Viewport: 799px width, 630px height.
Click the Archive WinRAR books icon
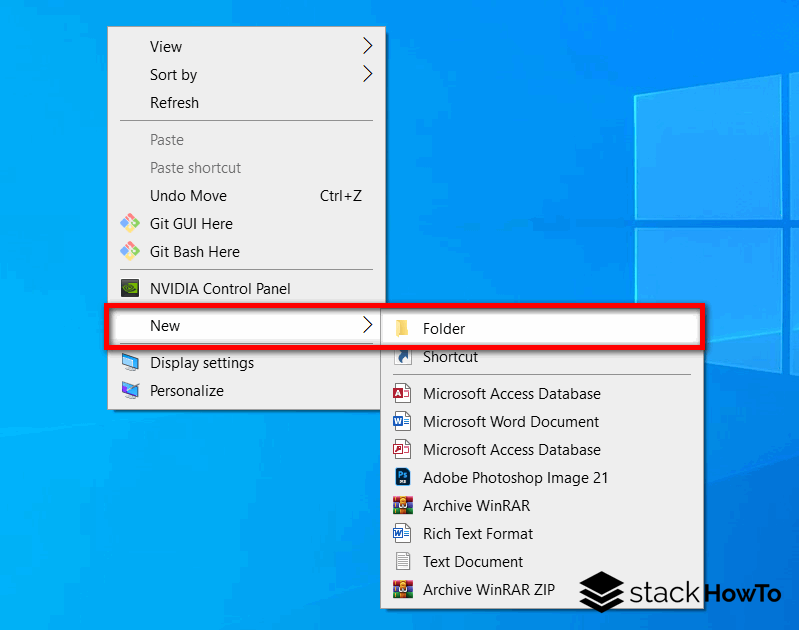click(x=403, y=506)
